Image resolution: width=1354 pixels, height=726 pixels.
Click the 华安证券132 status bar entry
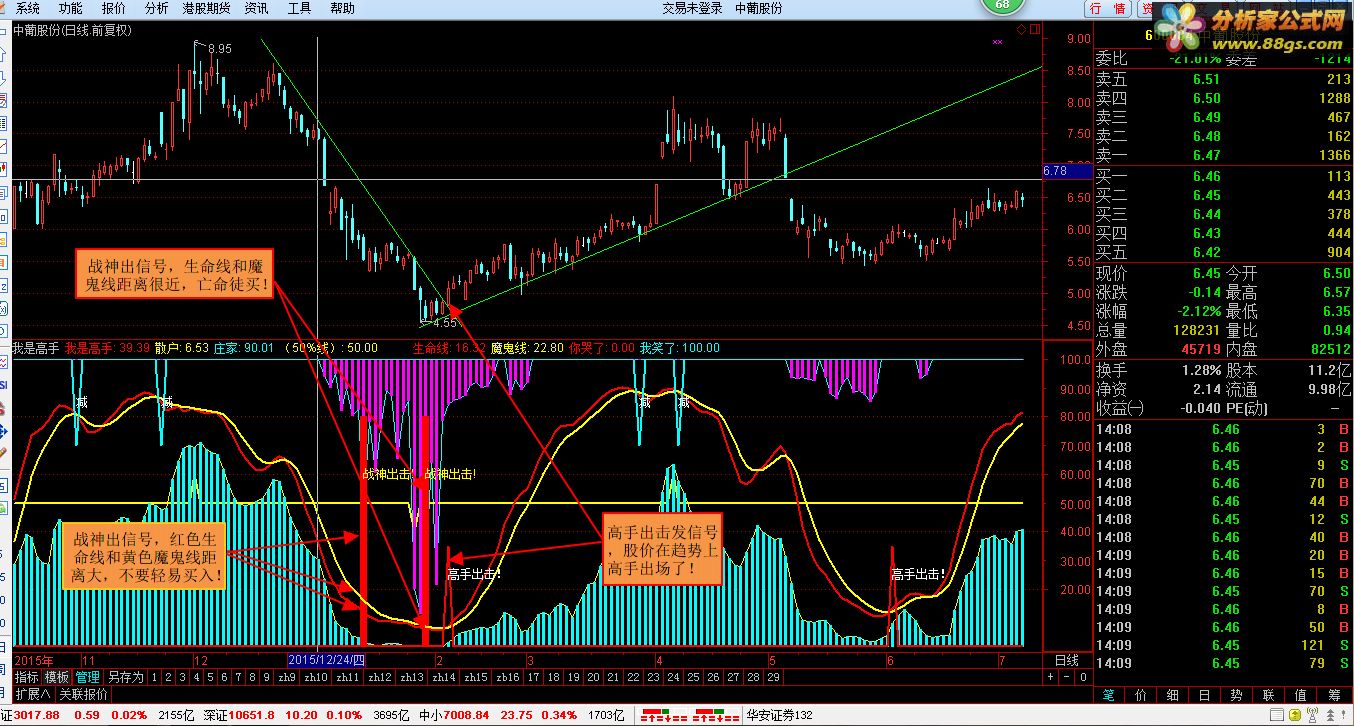[779, 715]
